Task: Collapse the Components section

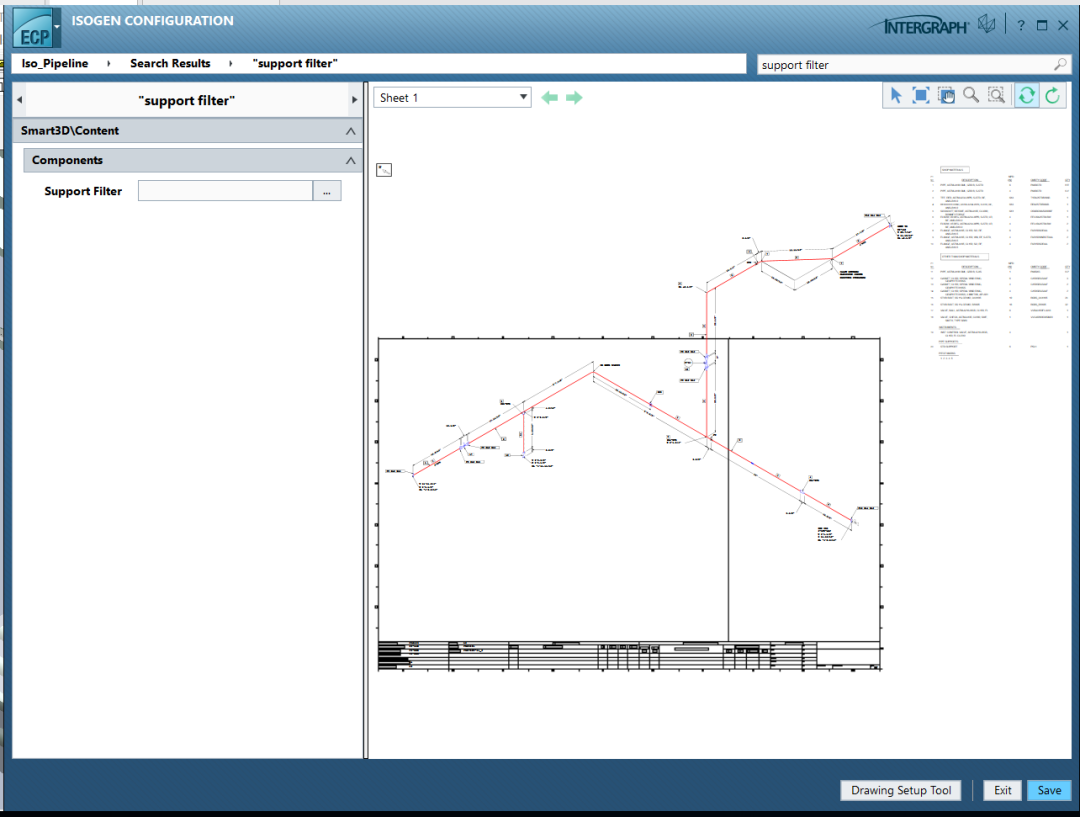Action: 351,161
